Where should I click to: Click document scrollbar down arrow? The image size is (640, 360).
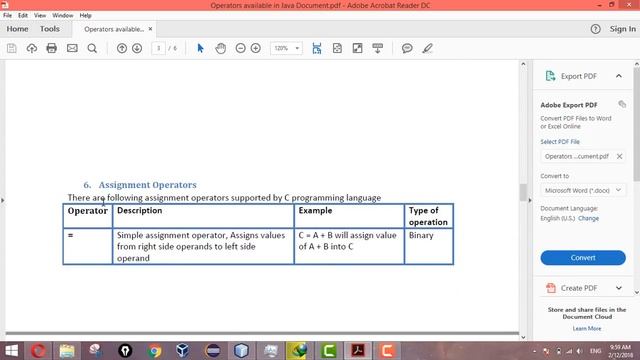(x=523, y=337)
